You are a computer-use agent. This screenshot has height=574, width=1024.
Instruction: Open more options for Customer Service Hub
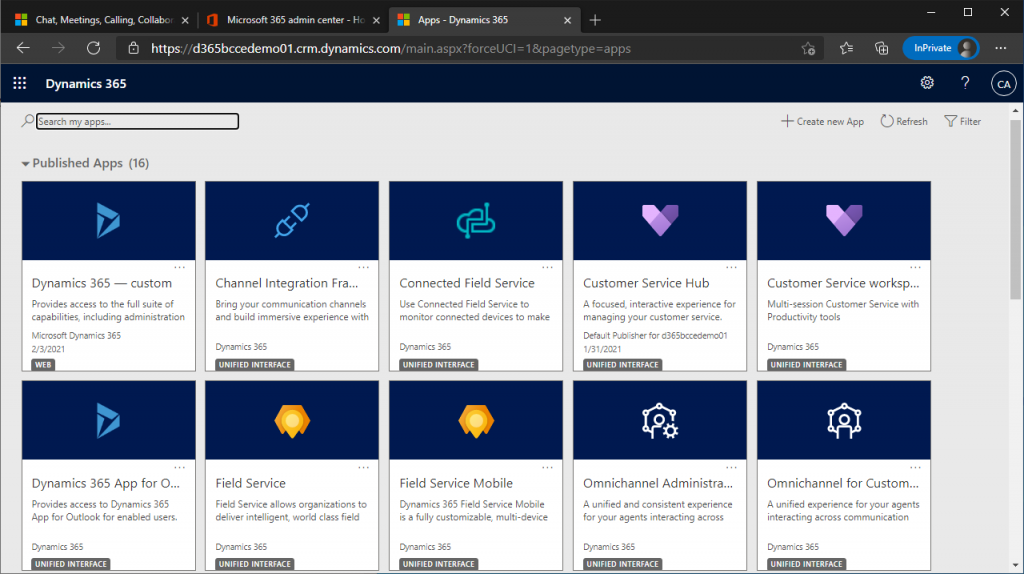click(x=731, y=267)
